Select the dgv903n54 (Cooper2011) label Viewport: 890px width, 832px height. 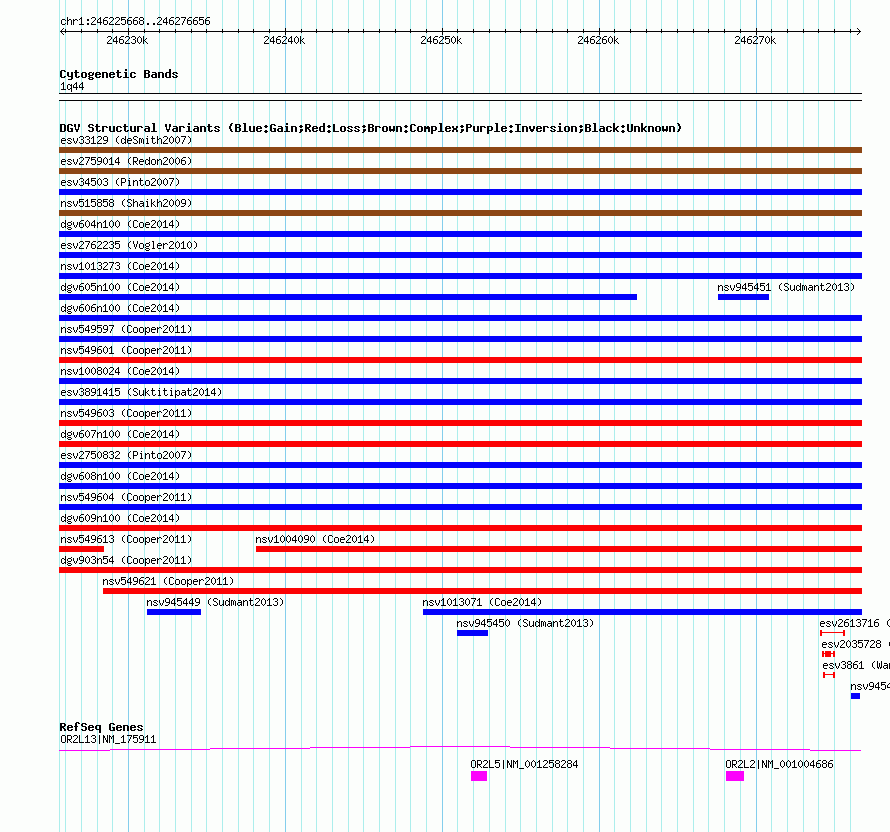pos(126,560)
